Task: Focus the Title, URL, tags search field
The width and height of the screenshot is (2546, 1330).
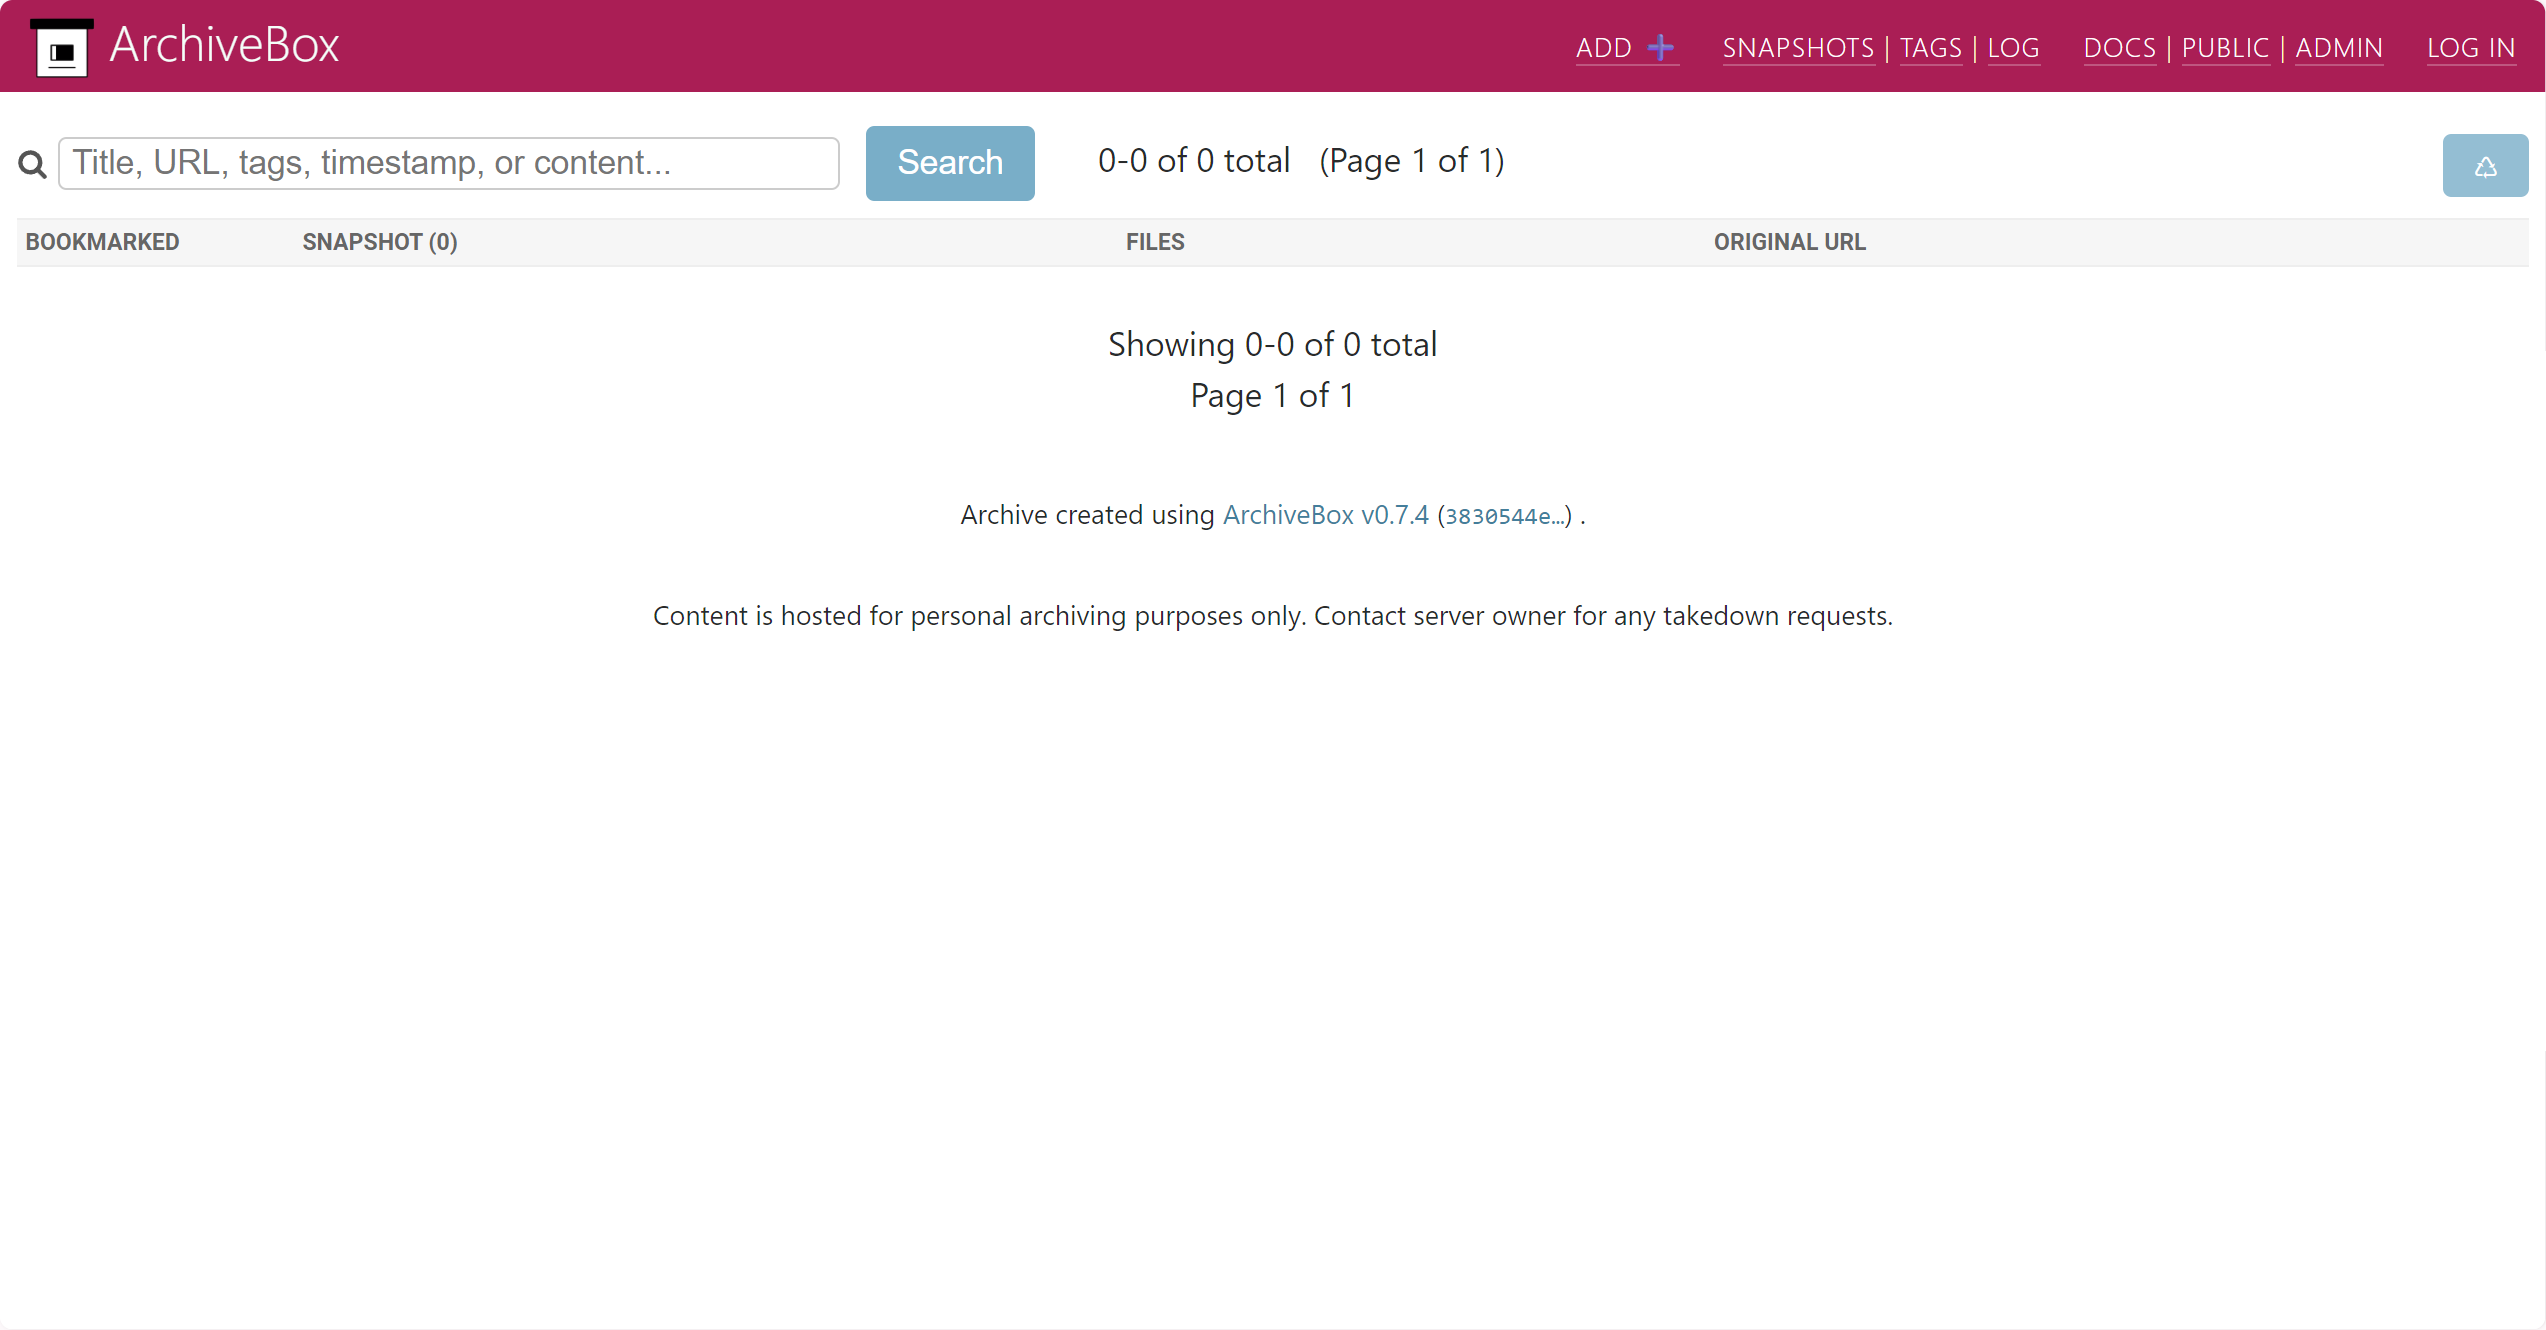Action: pyautogui.click(x=448, y=163)
